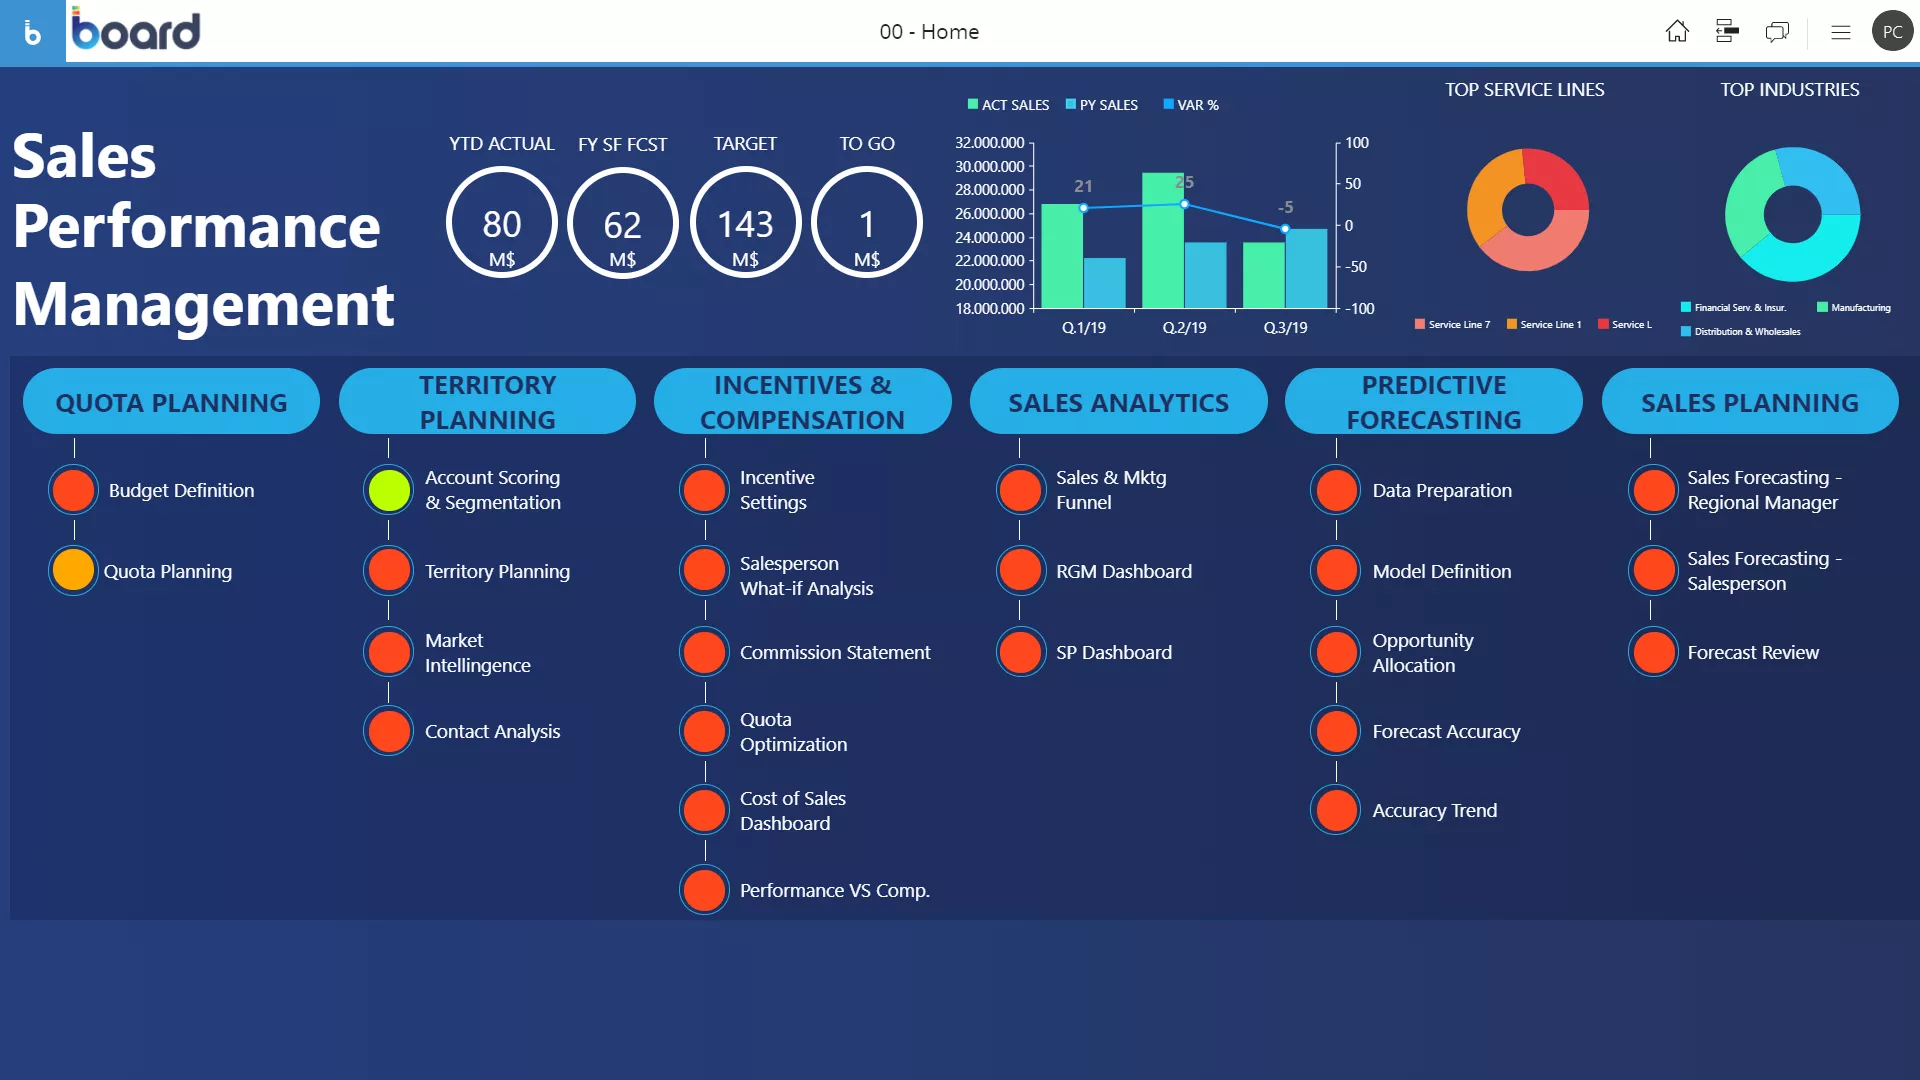1920x1080 pixels.
Task: Open the user profile PC icon
Action: pyautogui.click(x=1892, y=30)
